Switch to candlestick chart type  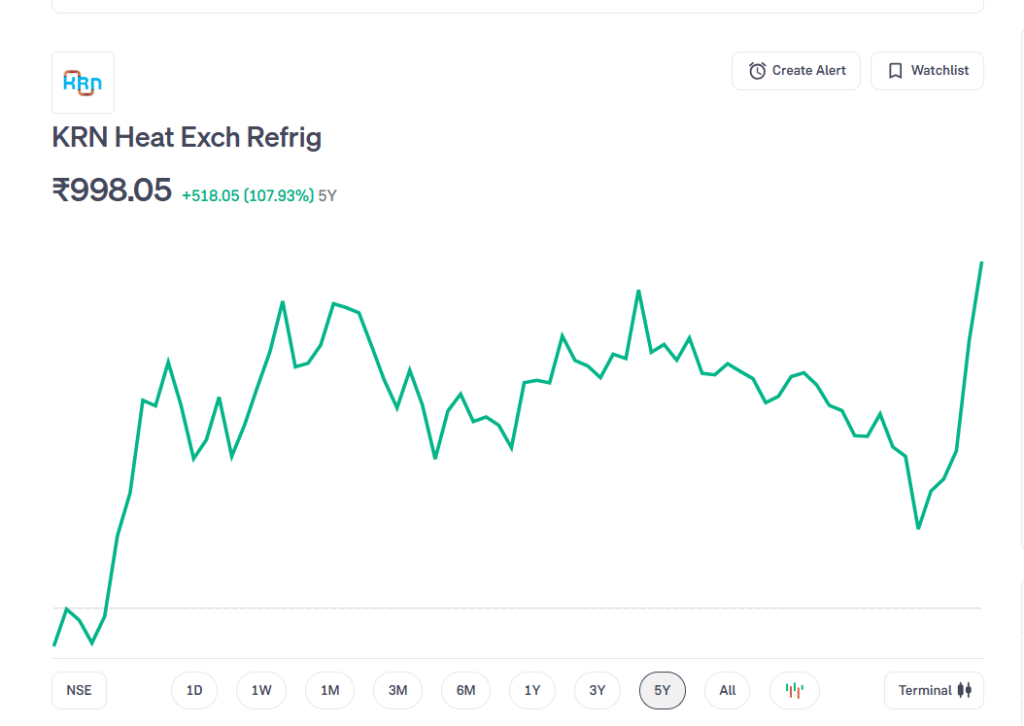click(794, 690)
